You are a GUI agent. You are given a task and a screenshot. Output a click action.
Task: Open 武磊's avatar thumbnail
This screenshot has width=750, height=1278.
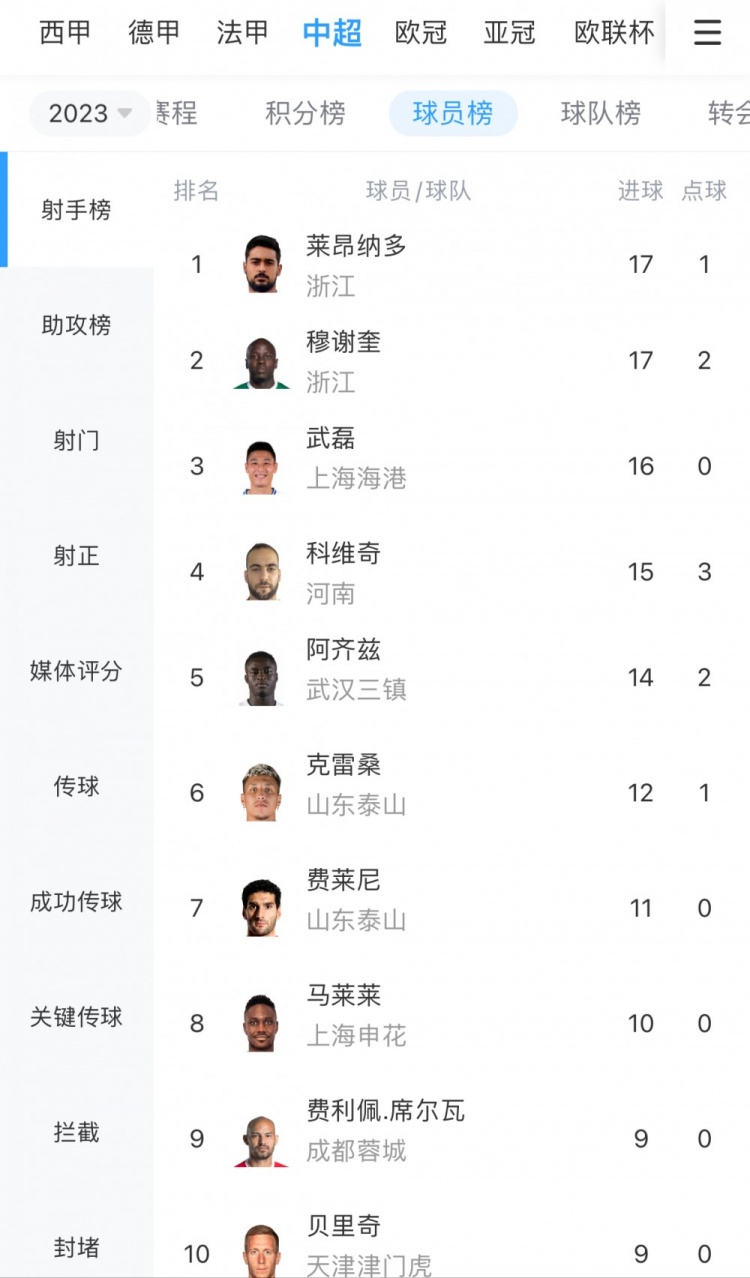262,466
